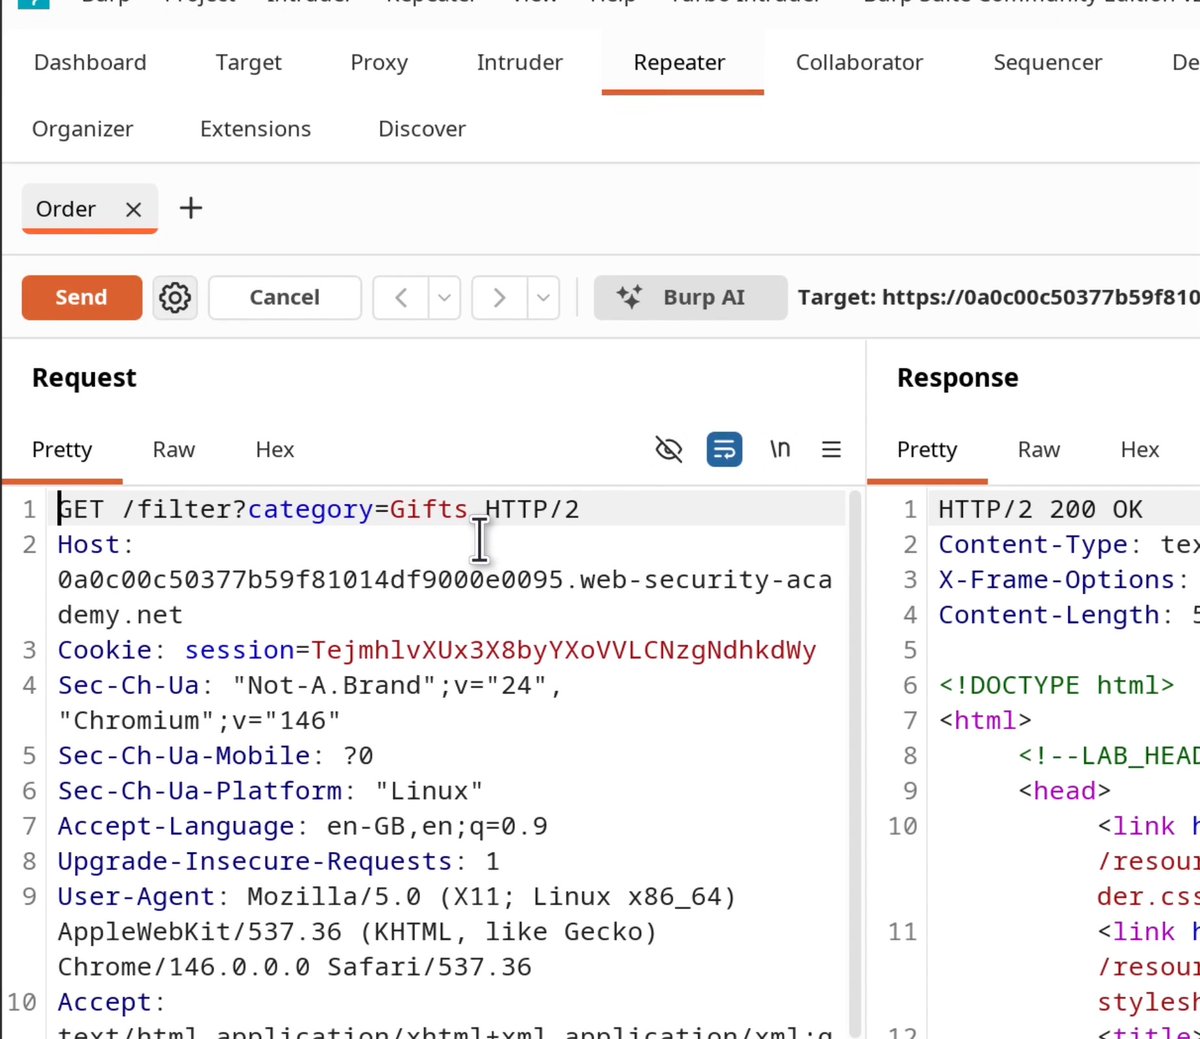Viewport: 1200px width, 1039px height.
Task: Click 'Accept-Language' header line
Action: click(x=302, y=826)
